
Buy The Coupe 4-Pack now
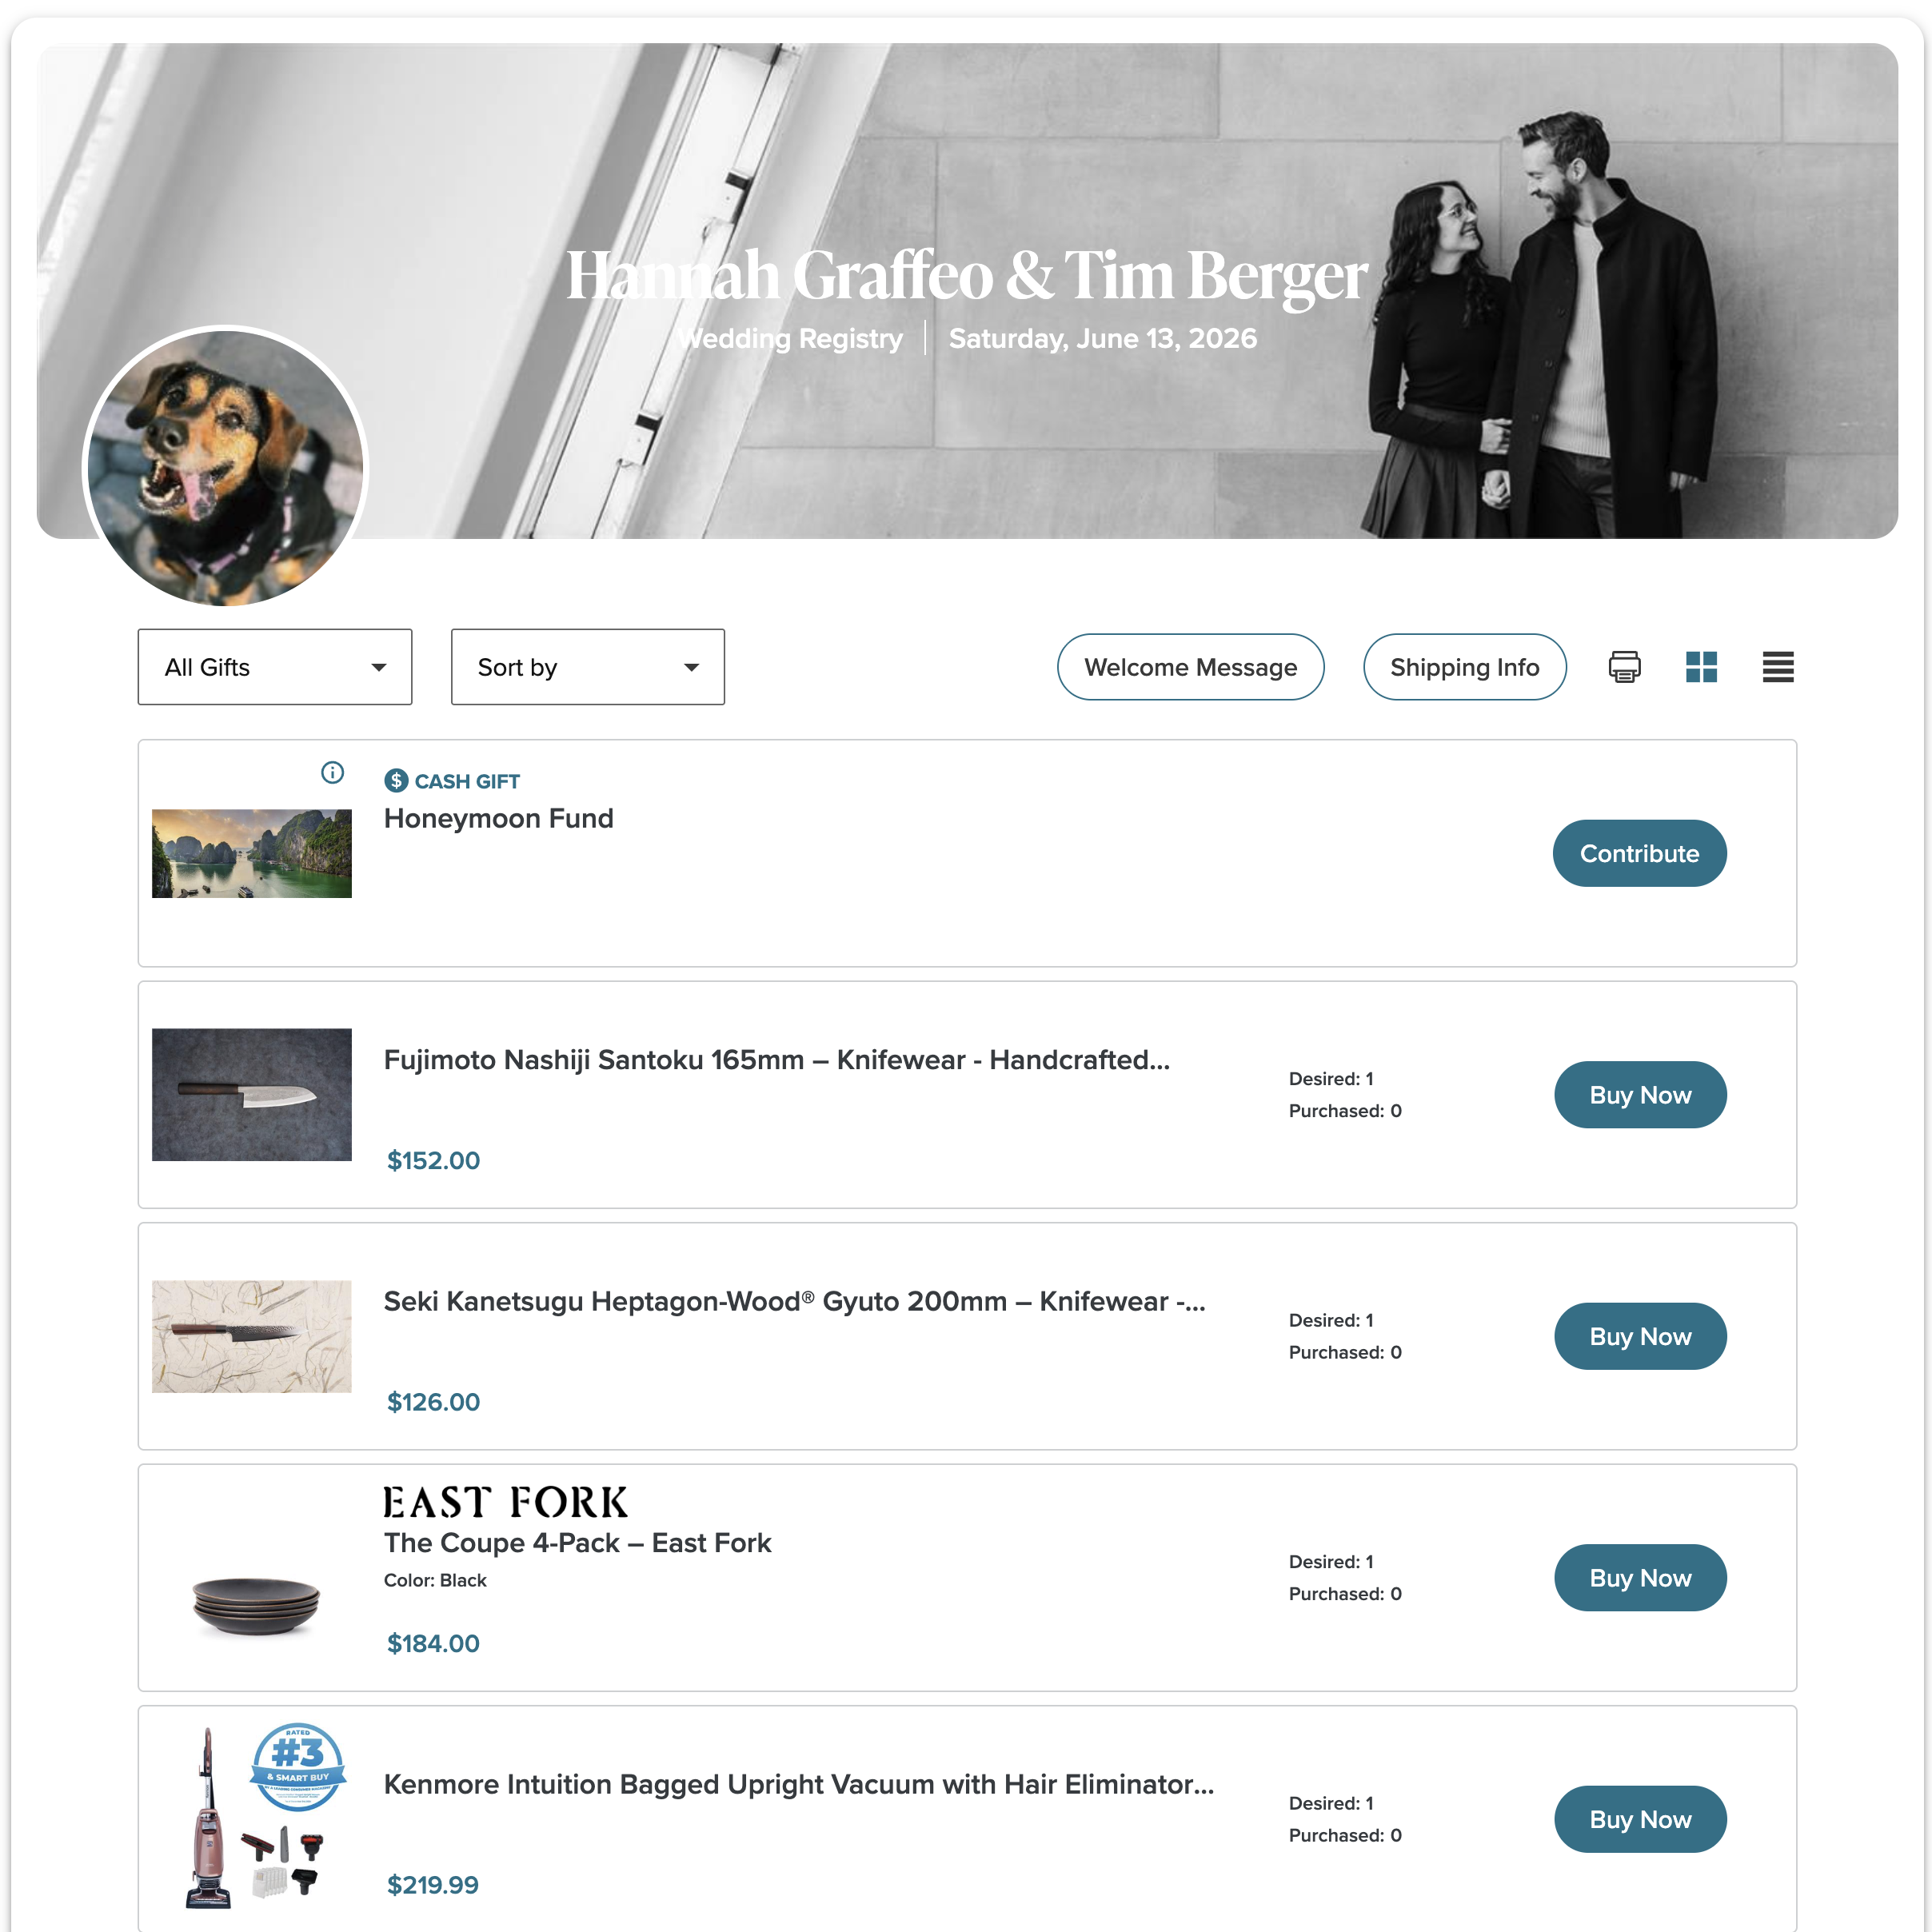(1641, 1578)
